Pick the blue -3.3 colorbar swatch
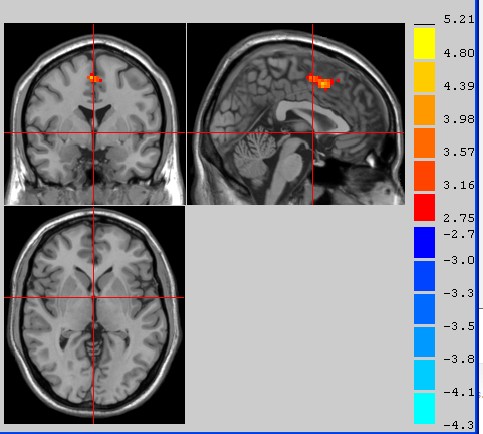The height and width of the screenshot is (434, 483). tap(424, 309)
